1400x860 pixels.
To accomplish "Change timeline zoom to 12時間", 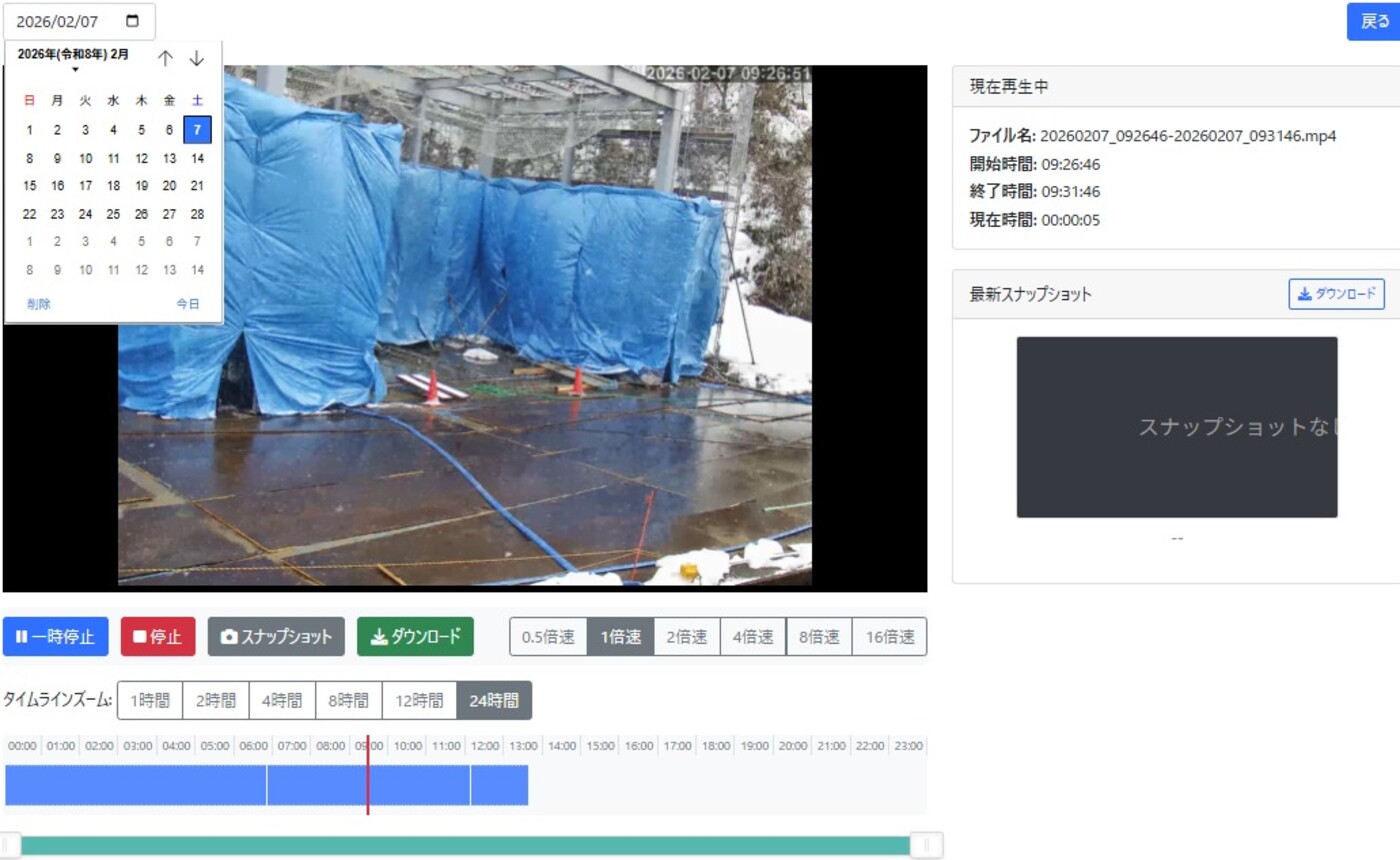I will click(x=419, y=701).
